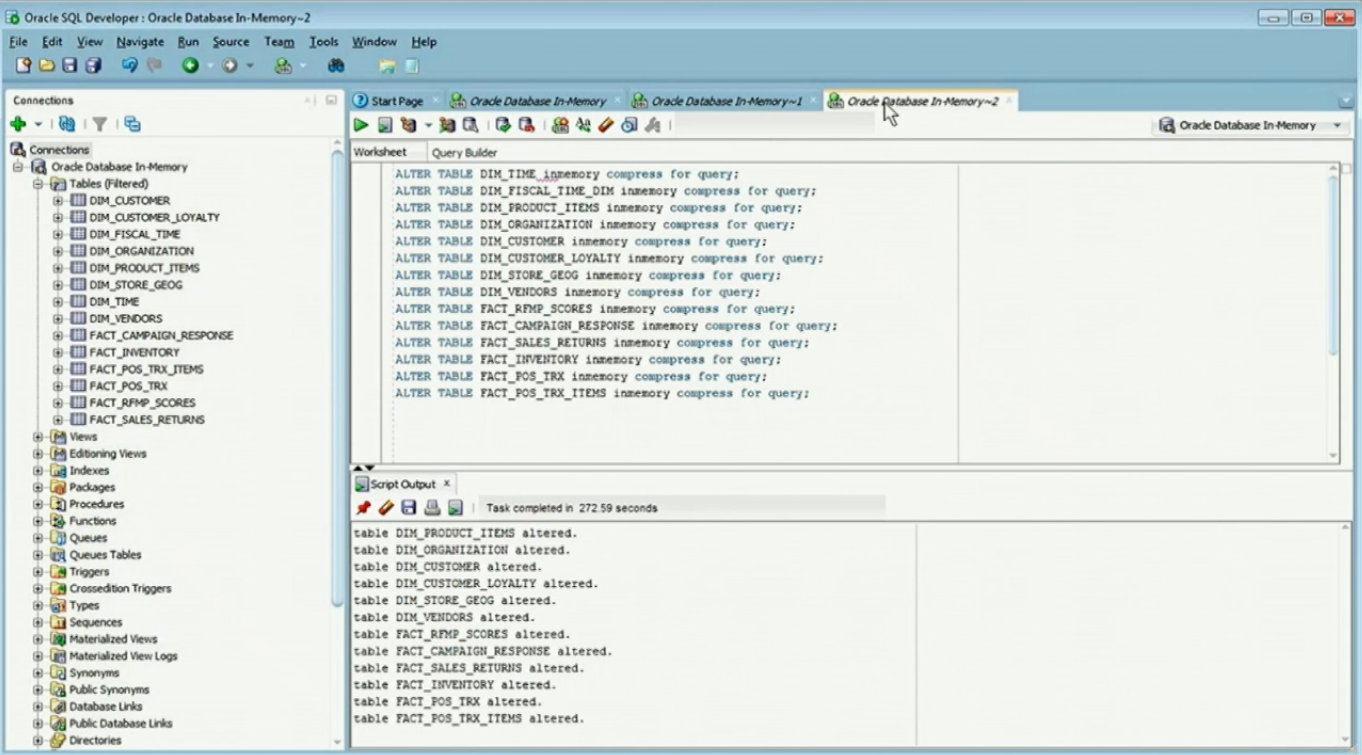1362x755 pixels.
Task: Click the SQL editor vertical scrollbar
Action: tap(1333, 265)
